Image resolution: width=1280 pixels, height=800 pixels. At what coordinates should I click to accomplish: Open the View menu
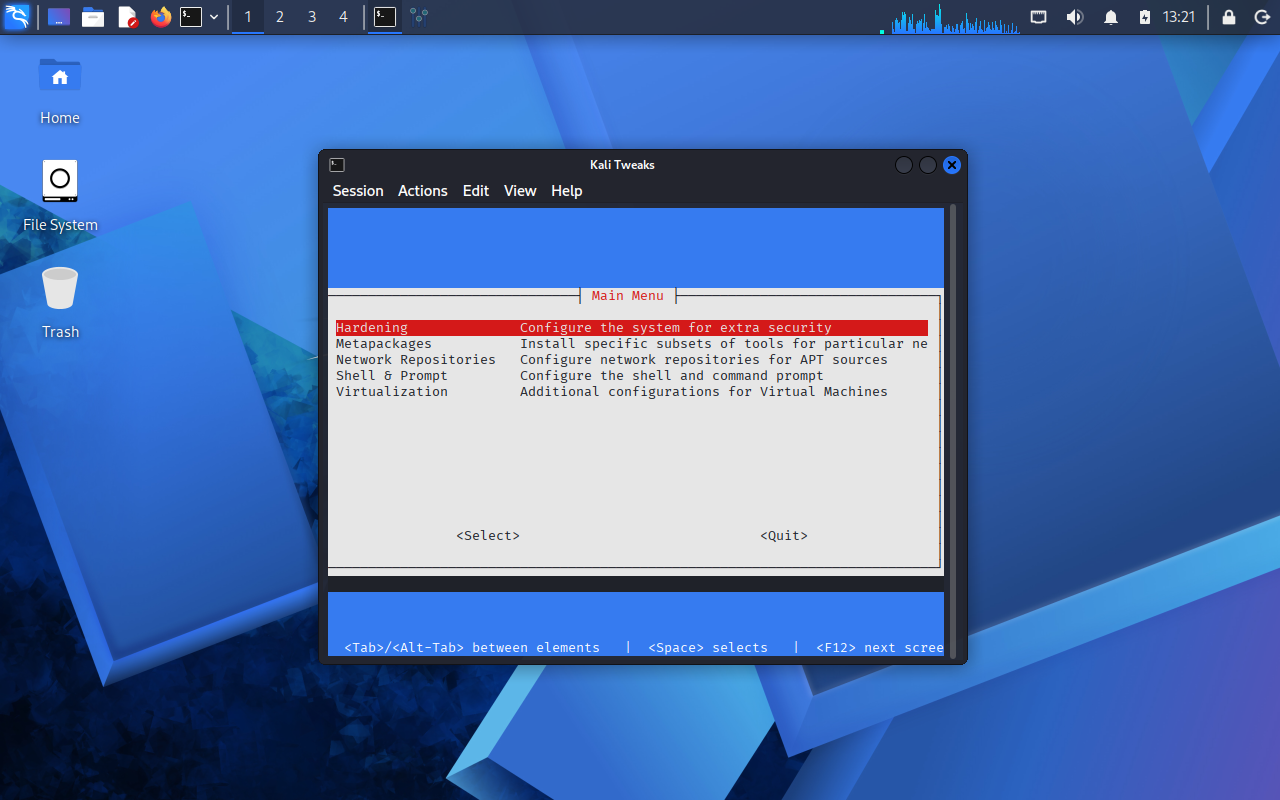520,191
